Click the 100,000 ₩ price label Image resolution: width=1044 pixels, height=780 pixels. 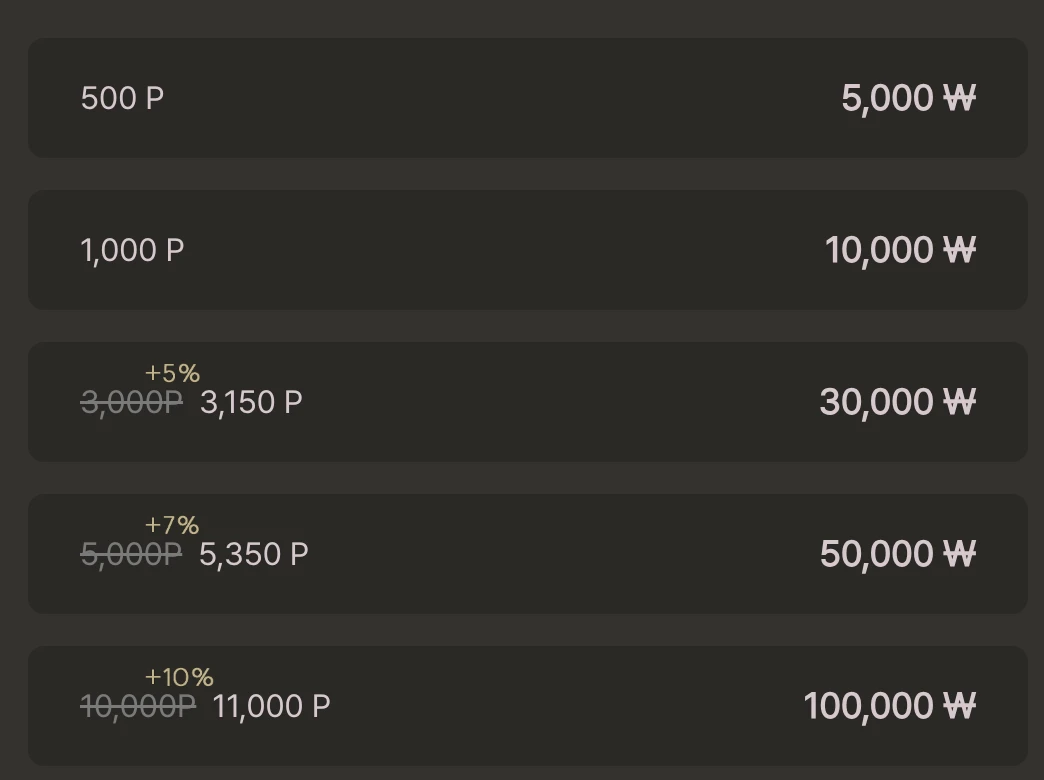(x=890, y=706)
